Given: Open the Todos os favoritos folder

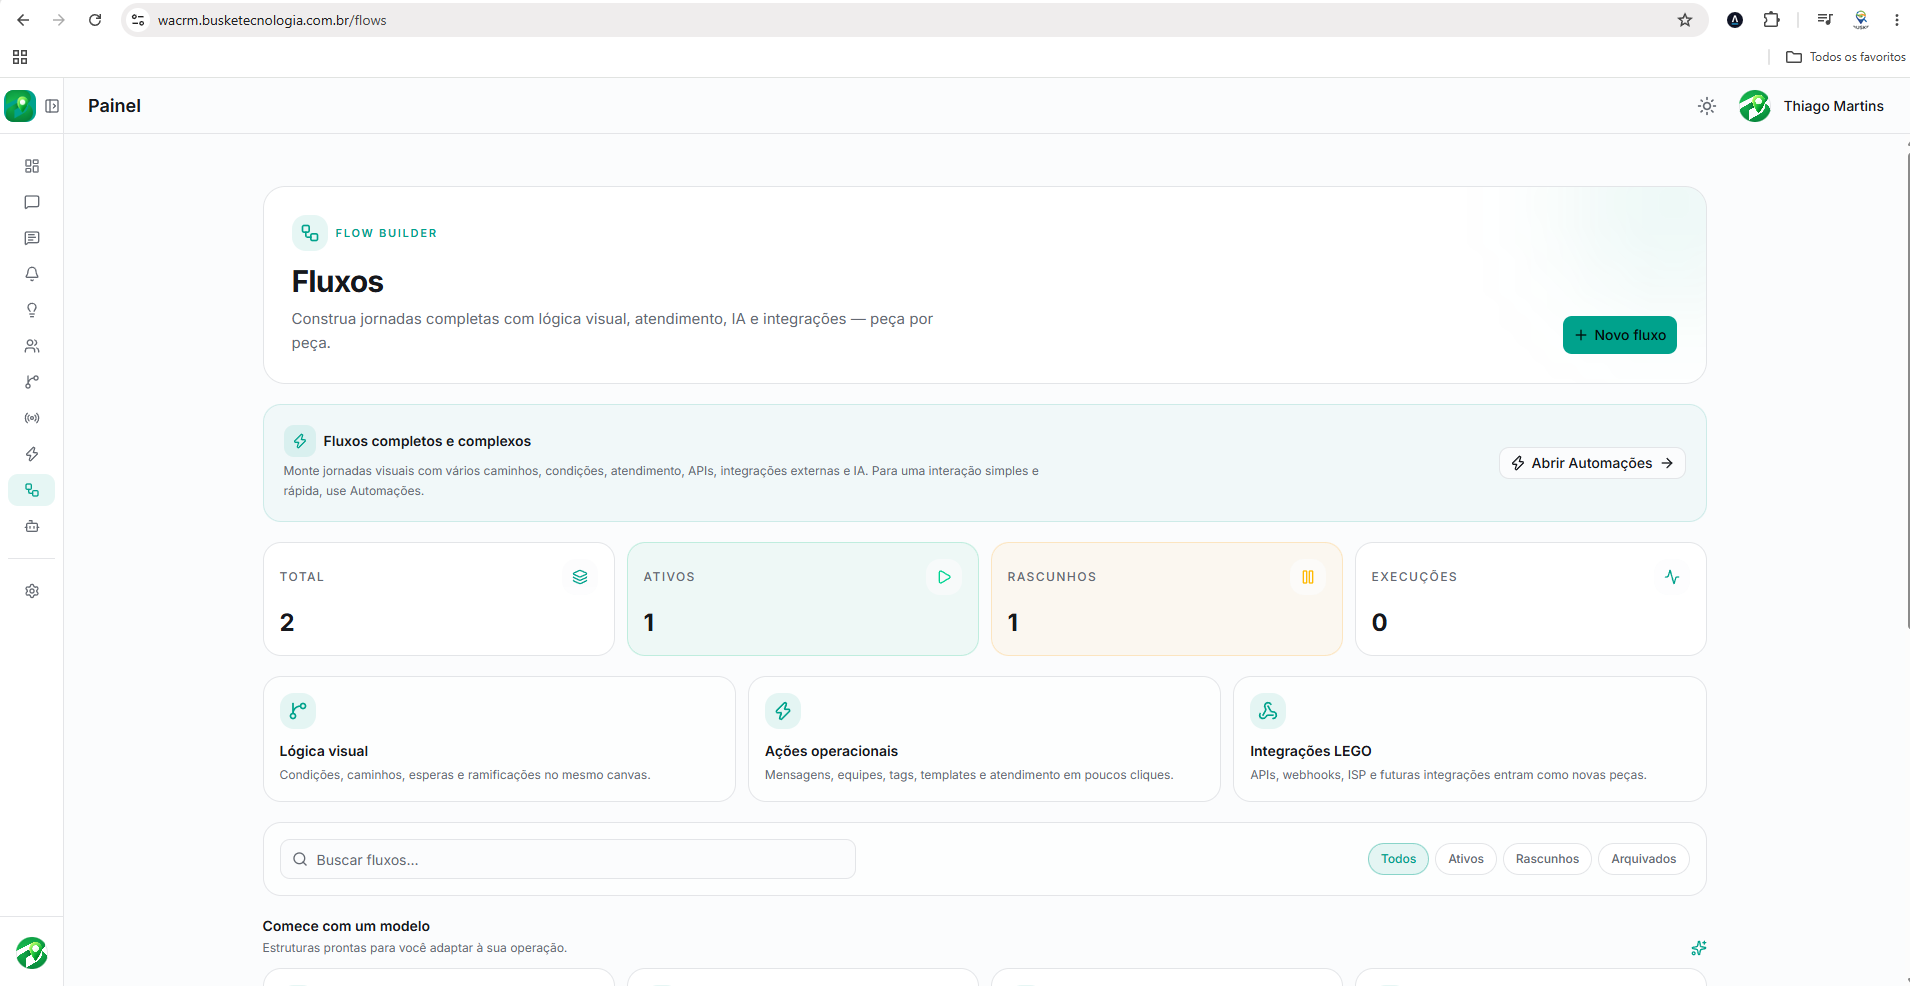Looking at the screenshot, I should pyautogui.click(x=1846, y=57).
